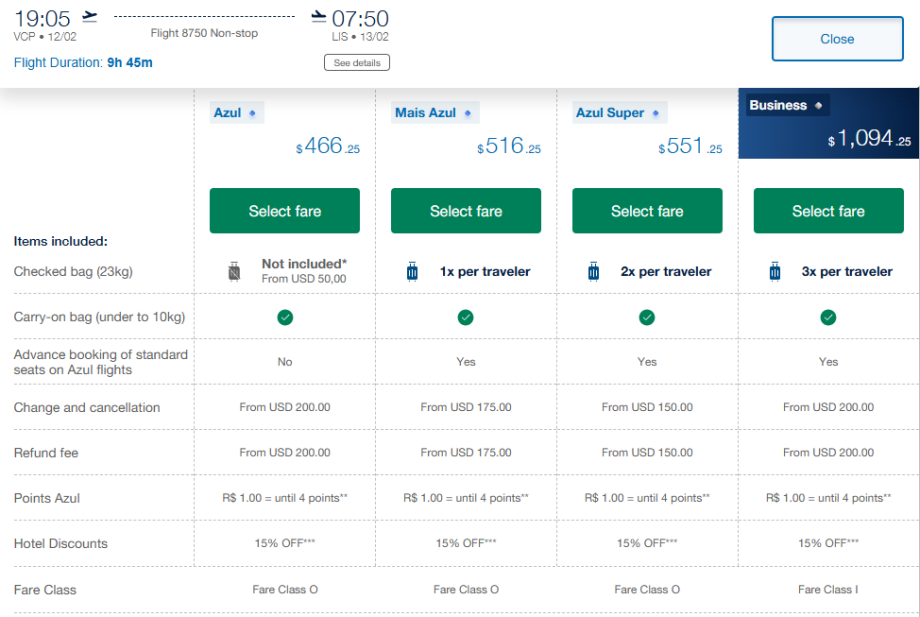The width and height of the screenshot is (920, 617).
Task: Click the Business checked bag suitcase icon
Action: [x=774, y=271]
